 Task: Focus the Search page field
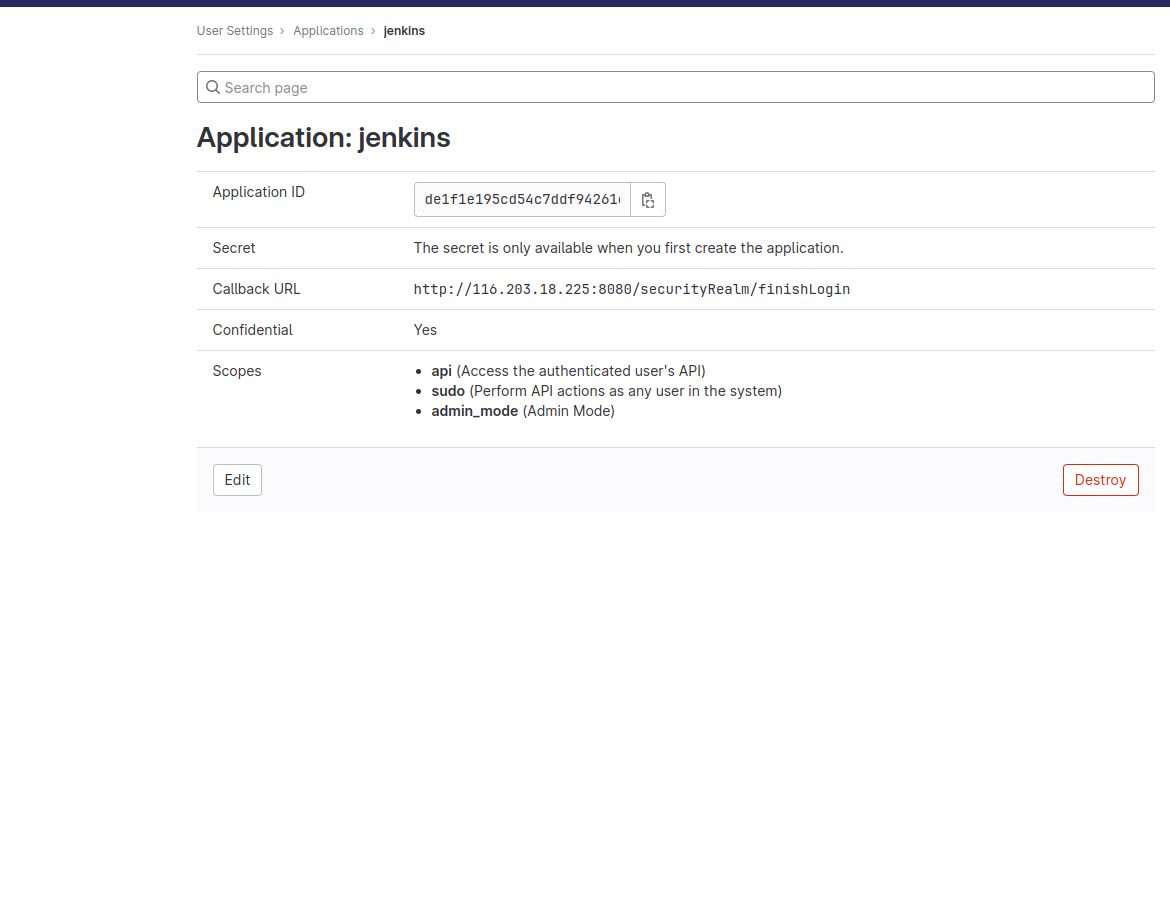click(x=675, y=87)
